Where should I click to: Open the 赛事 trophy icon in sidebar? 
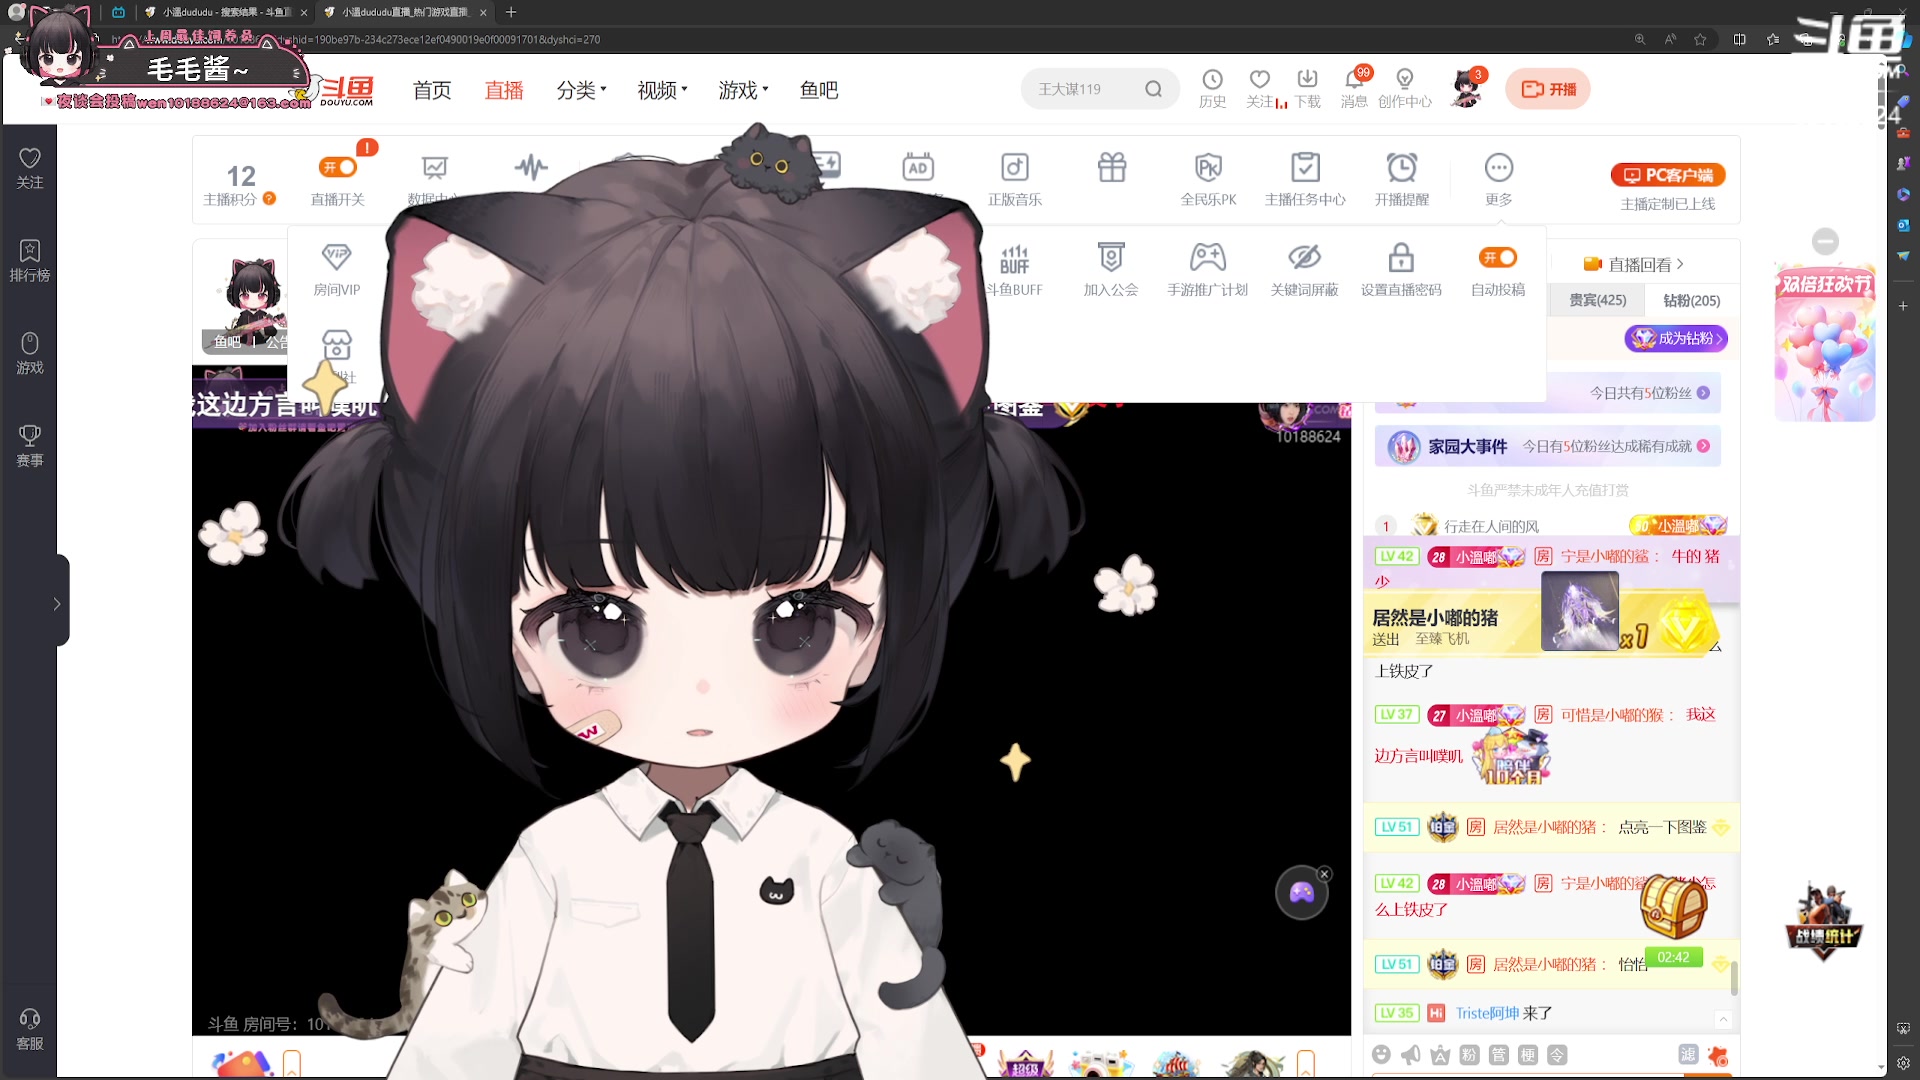click(30, 446)
